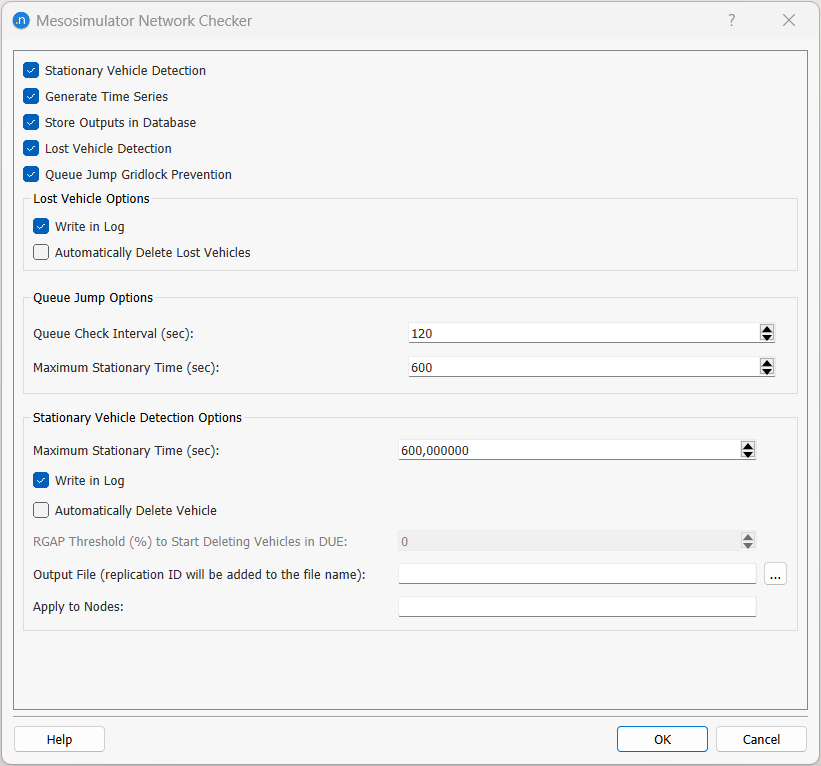Click the browse ellipsis button for Output File
The width and height of the screenshot is (821, 766).
pos(775,573)
